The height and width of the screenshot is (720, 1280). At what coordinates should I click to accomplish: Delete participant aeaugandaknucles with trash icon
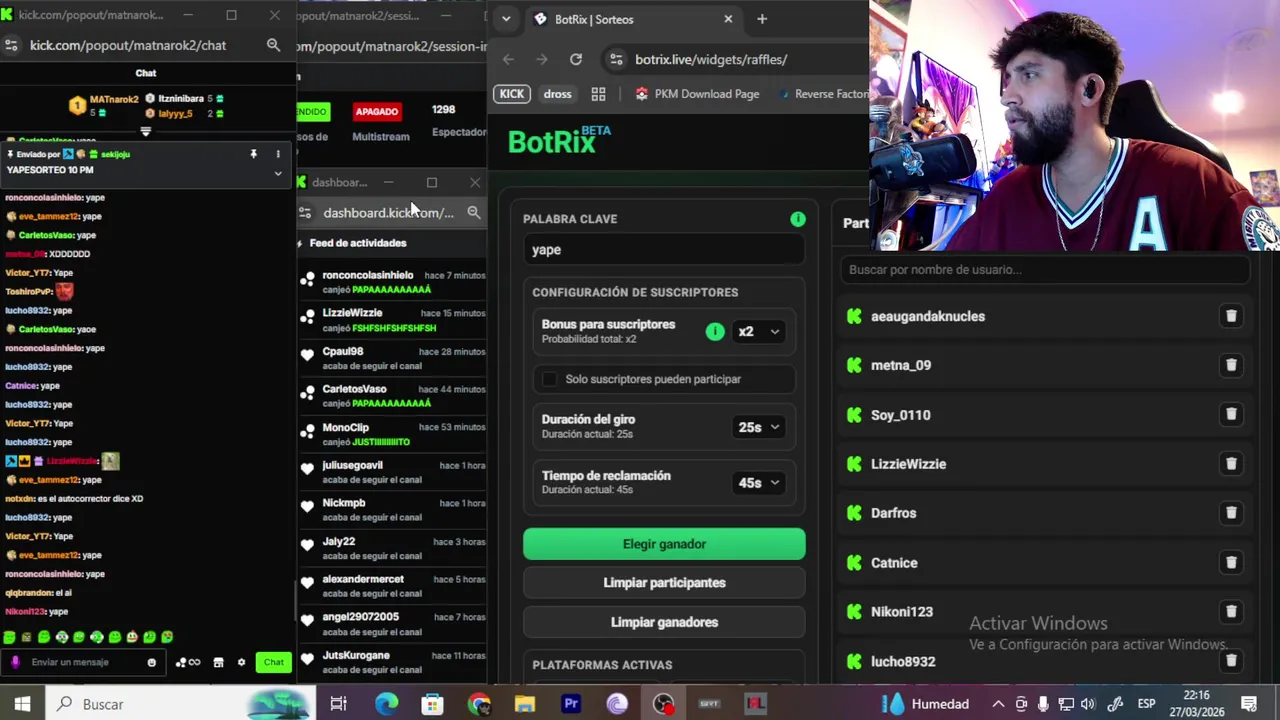coord(1231,316)
